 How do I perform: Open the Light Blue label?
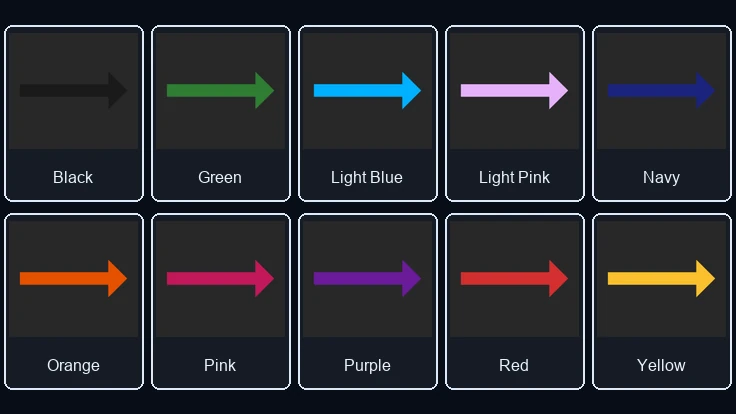[367, 177]
